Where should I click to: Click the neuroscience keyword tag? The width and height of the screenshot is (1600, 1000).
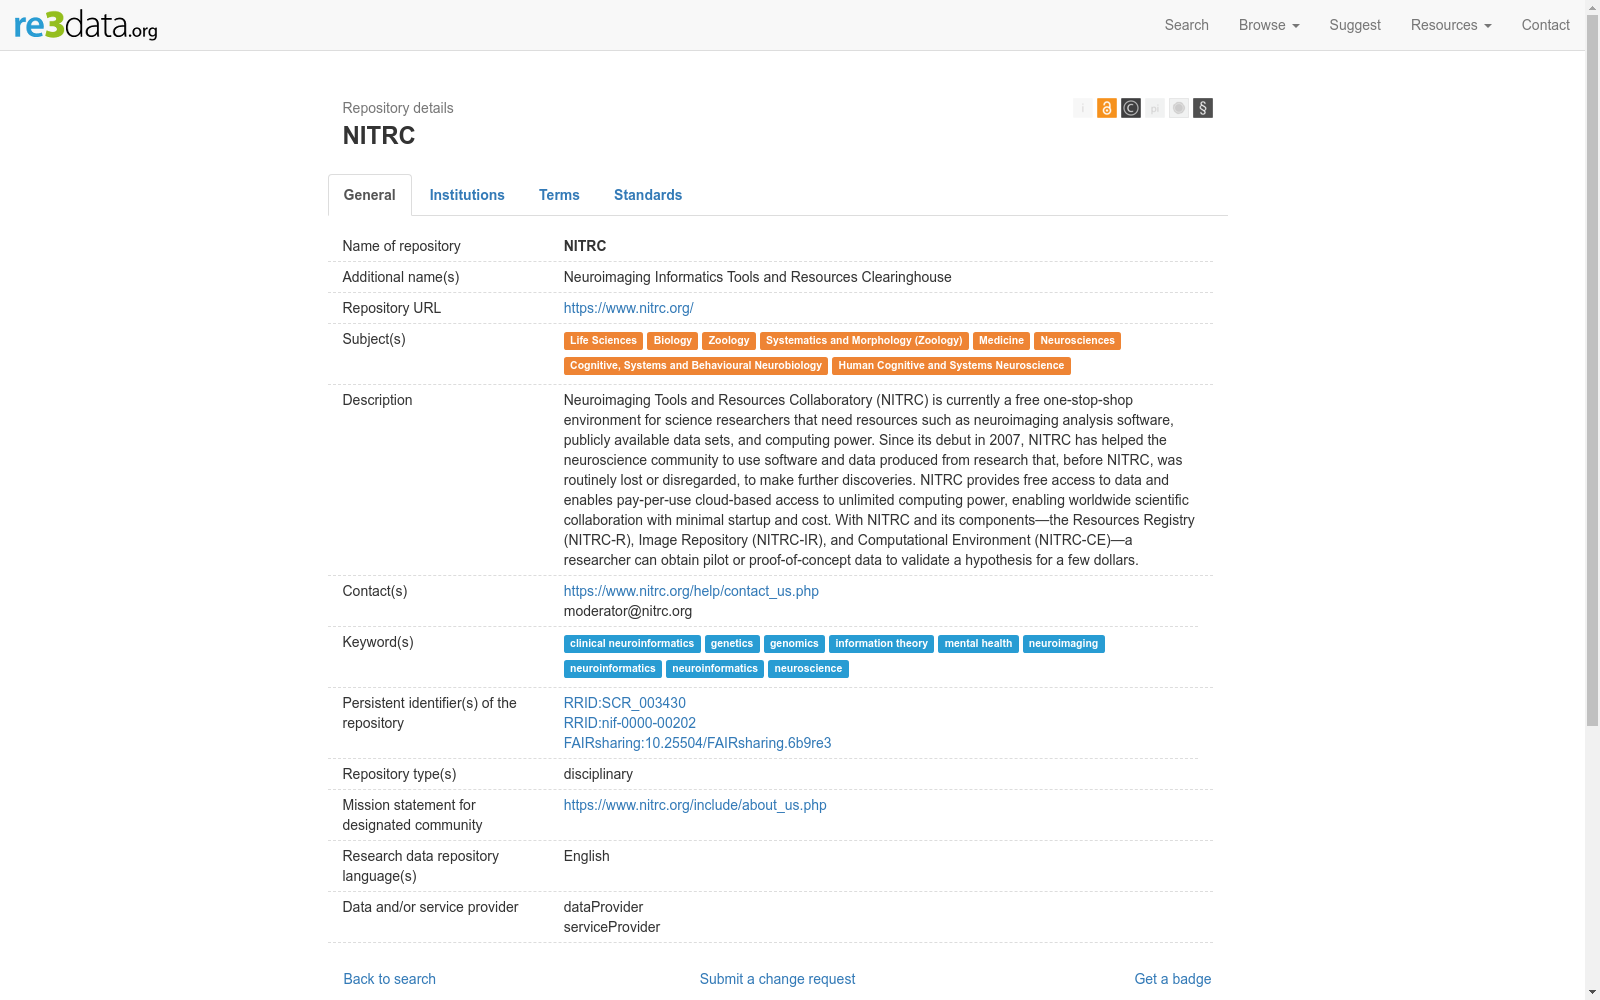(808, 669)
